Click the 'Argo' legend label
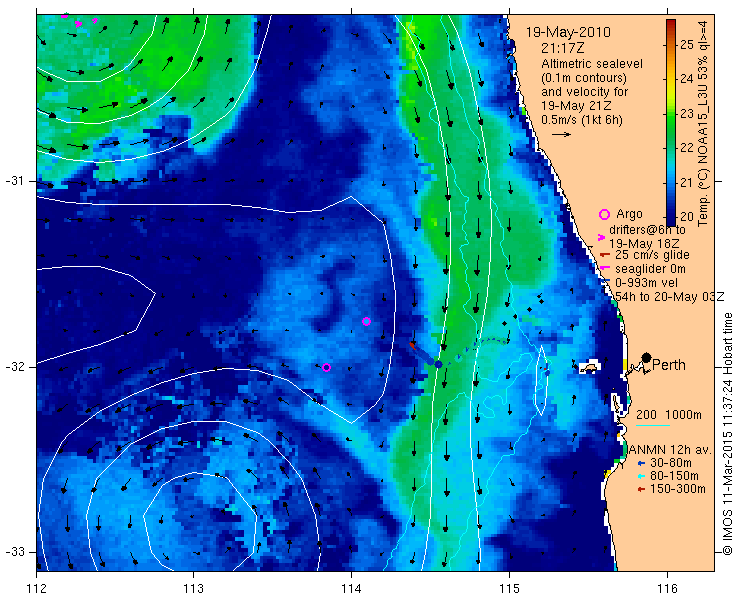The width and height of the screenshot is (740, 600). (629, 214)
